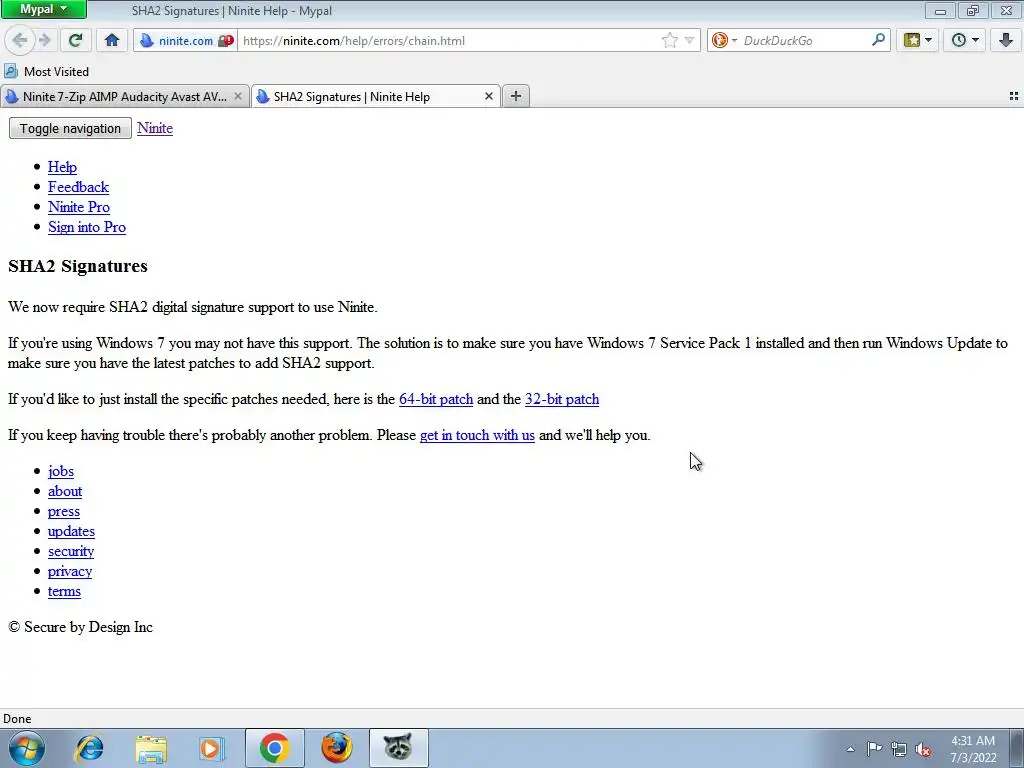Open the DuckDuckGo search engine selector
This screenshot has height=768, width=1024.
click(x=724, y=40)
